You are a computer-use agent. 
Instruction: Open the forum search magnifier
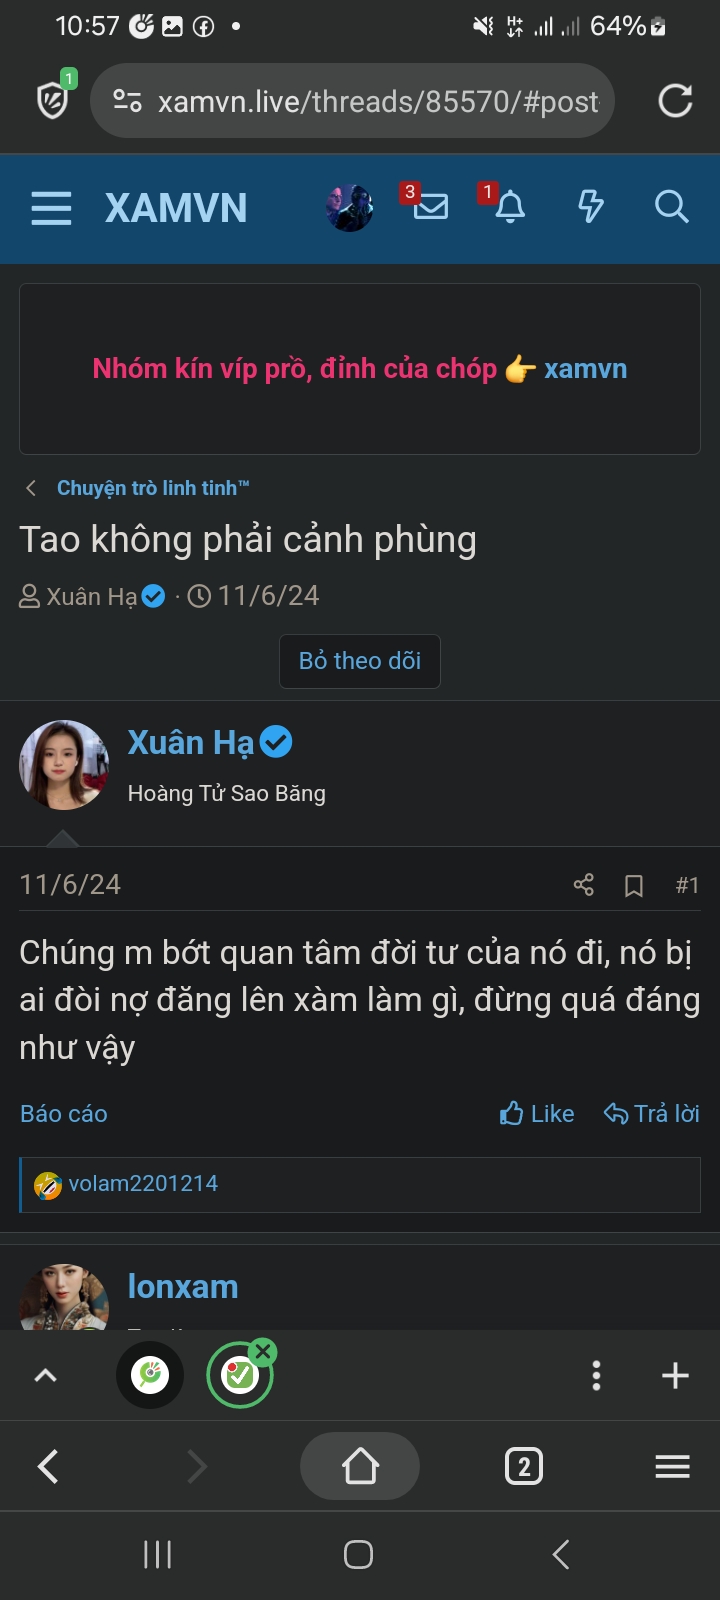pos(671,207)
